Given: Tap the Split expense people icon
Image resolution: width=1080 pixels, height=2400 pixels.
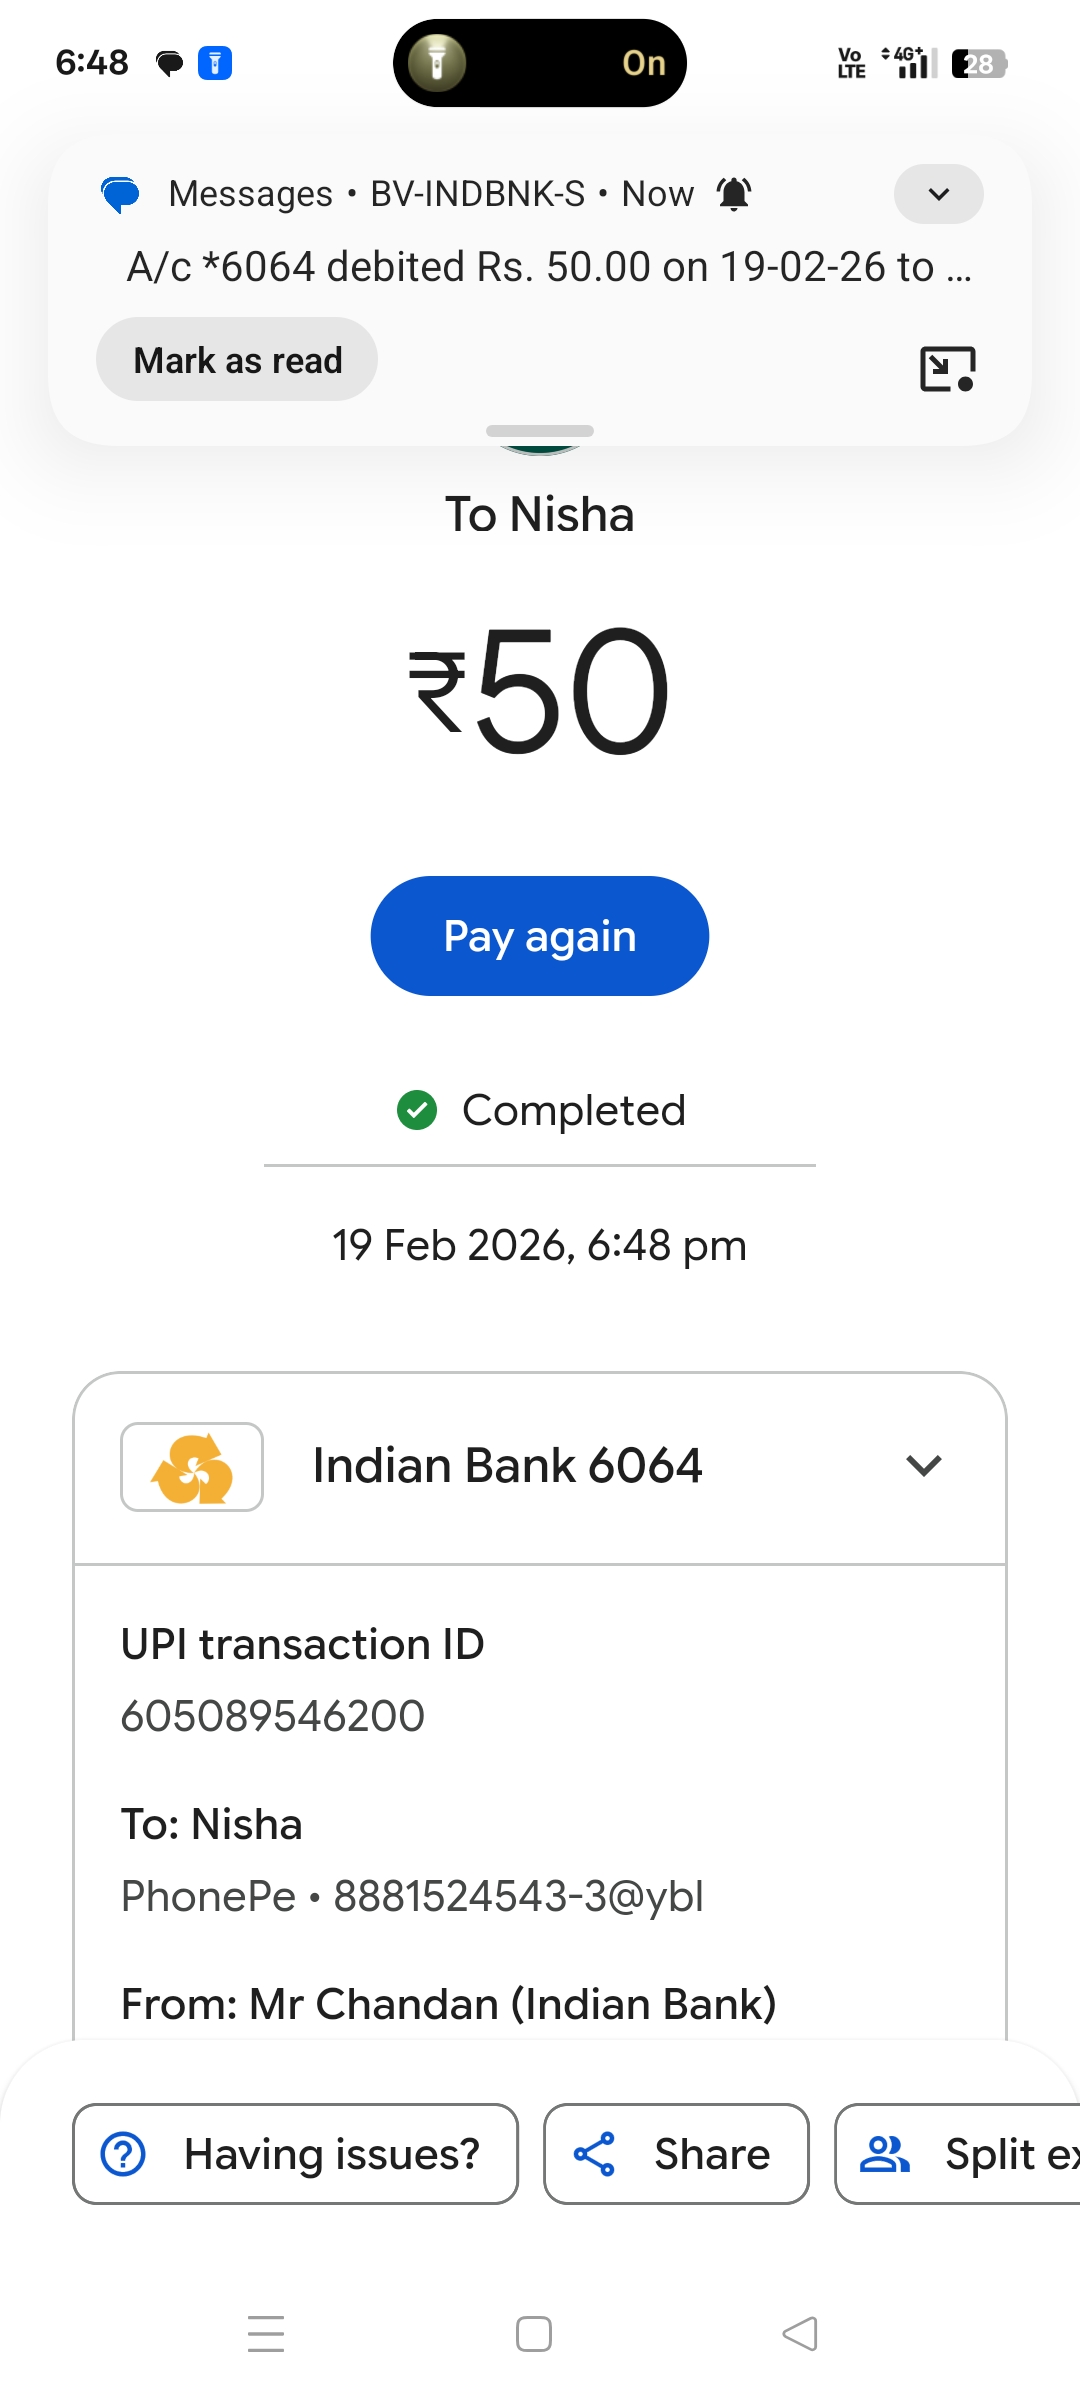Looking at the screenshot, I should 885,2154.
